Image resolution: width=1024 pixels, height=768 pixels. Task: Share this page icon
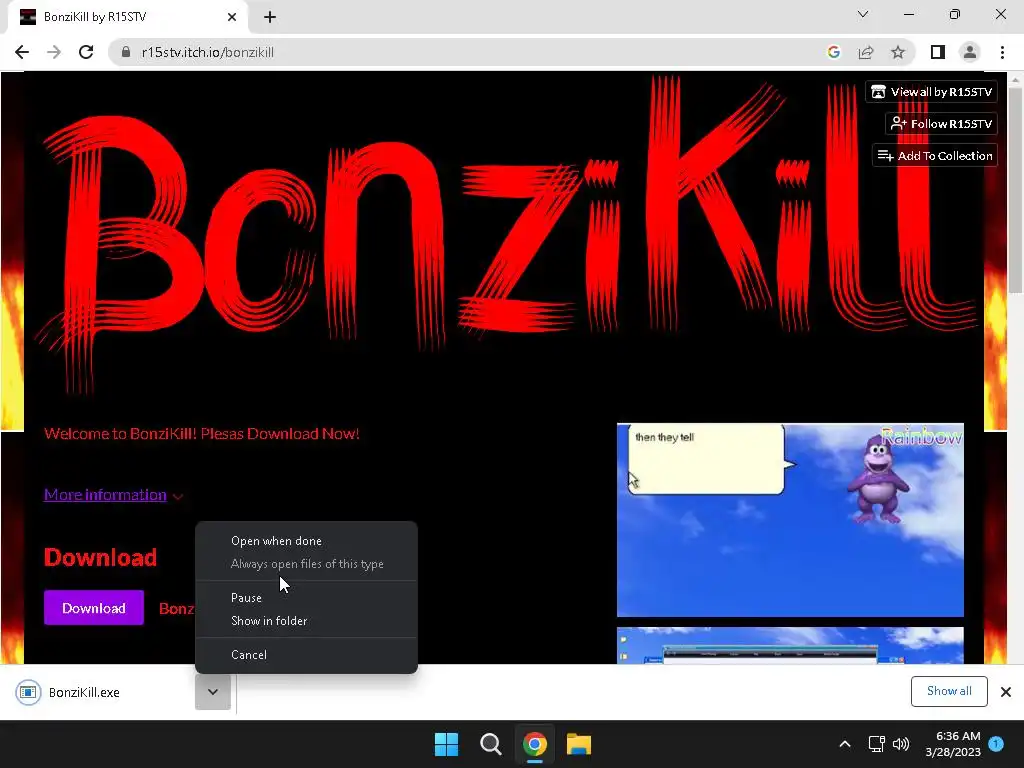tap(866, 52)
